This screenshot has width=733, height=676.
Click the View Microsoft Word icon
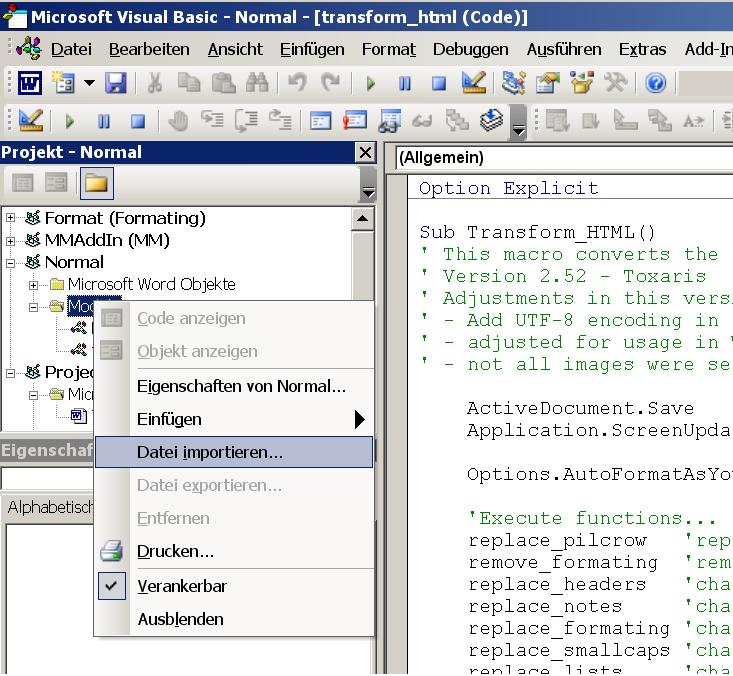[30, 84]
